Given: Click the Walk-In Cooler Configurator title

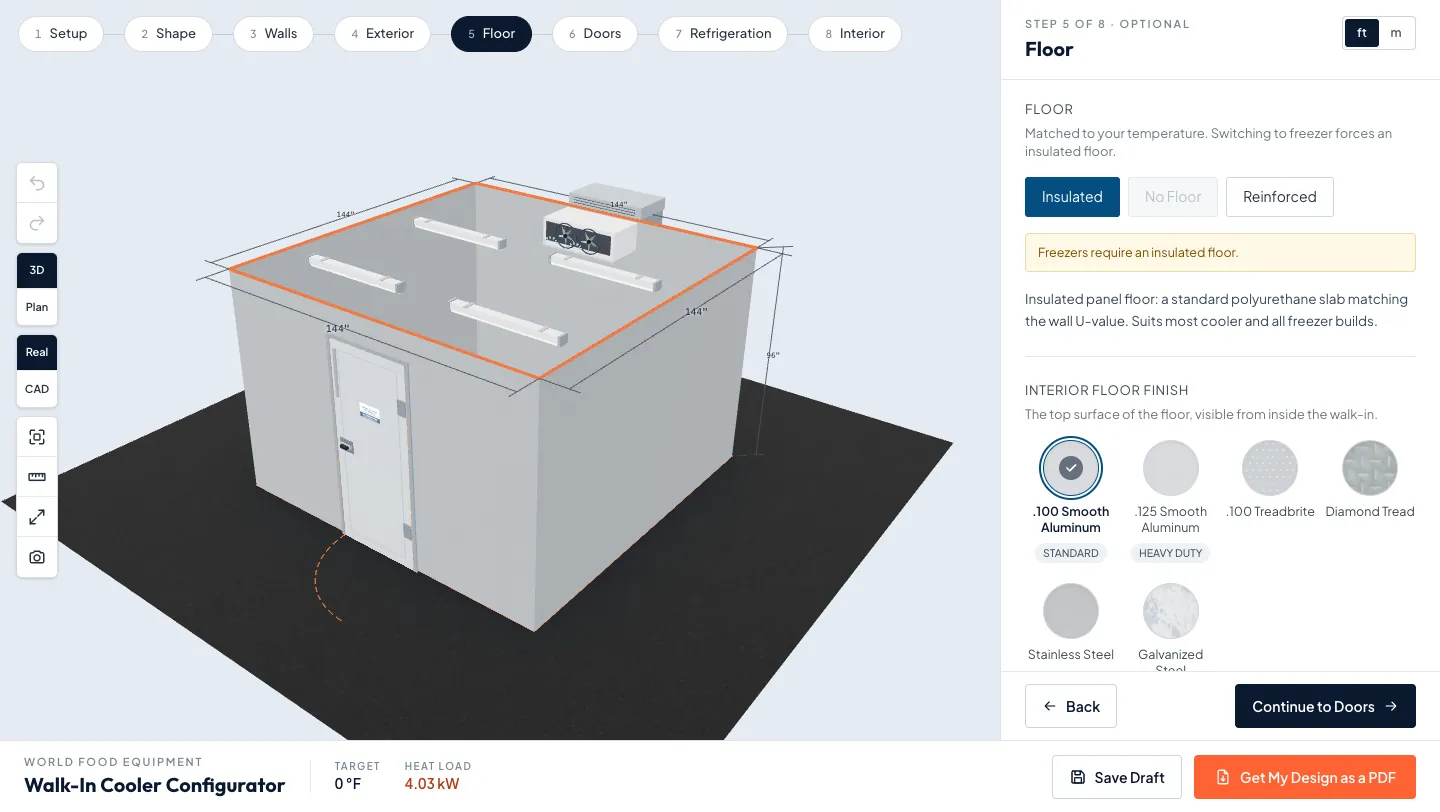Looking at the screenshot, I should pyautogui.click(x=155, y=785).
